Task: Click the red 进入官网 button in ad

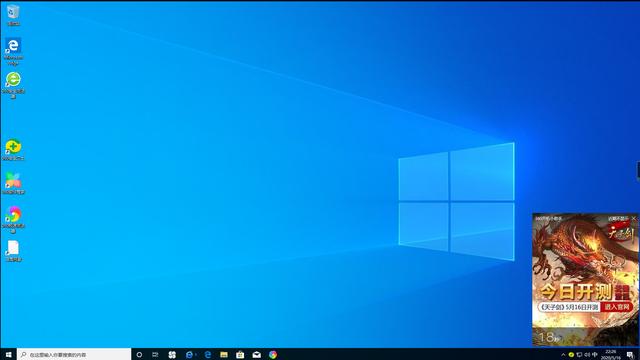Action: coord(617,307)
